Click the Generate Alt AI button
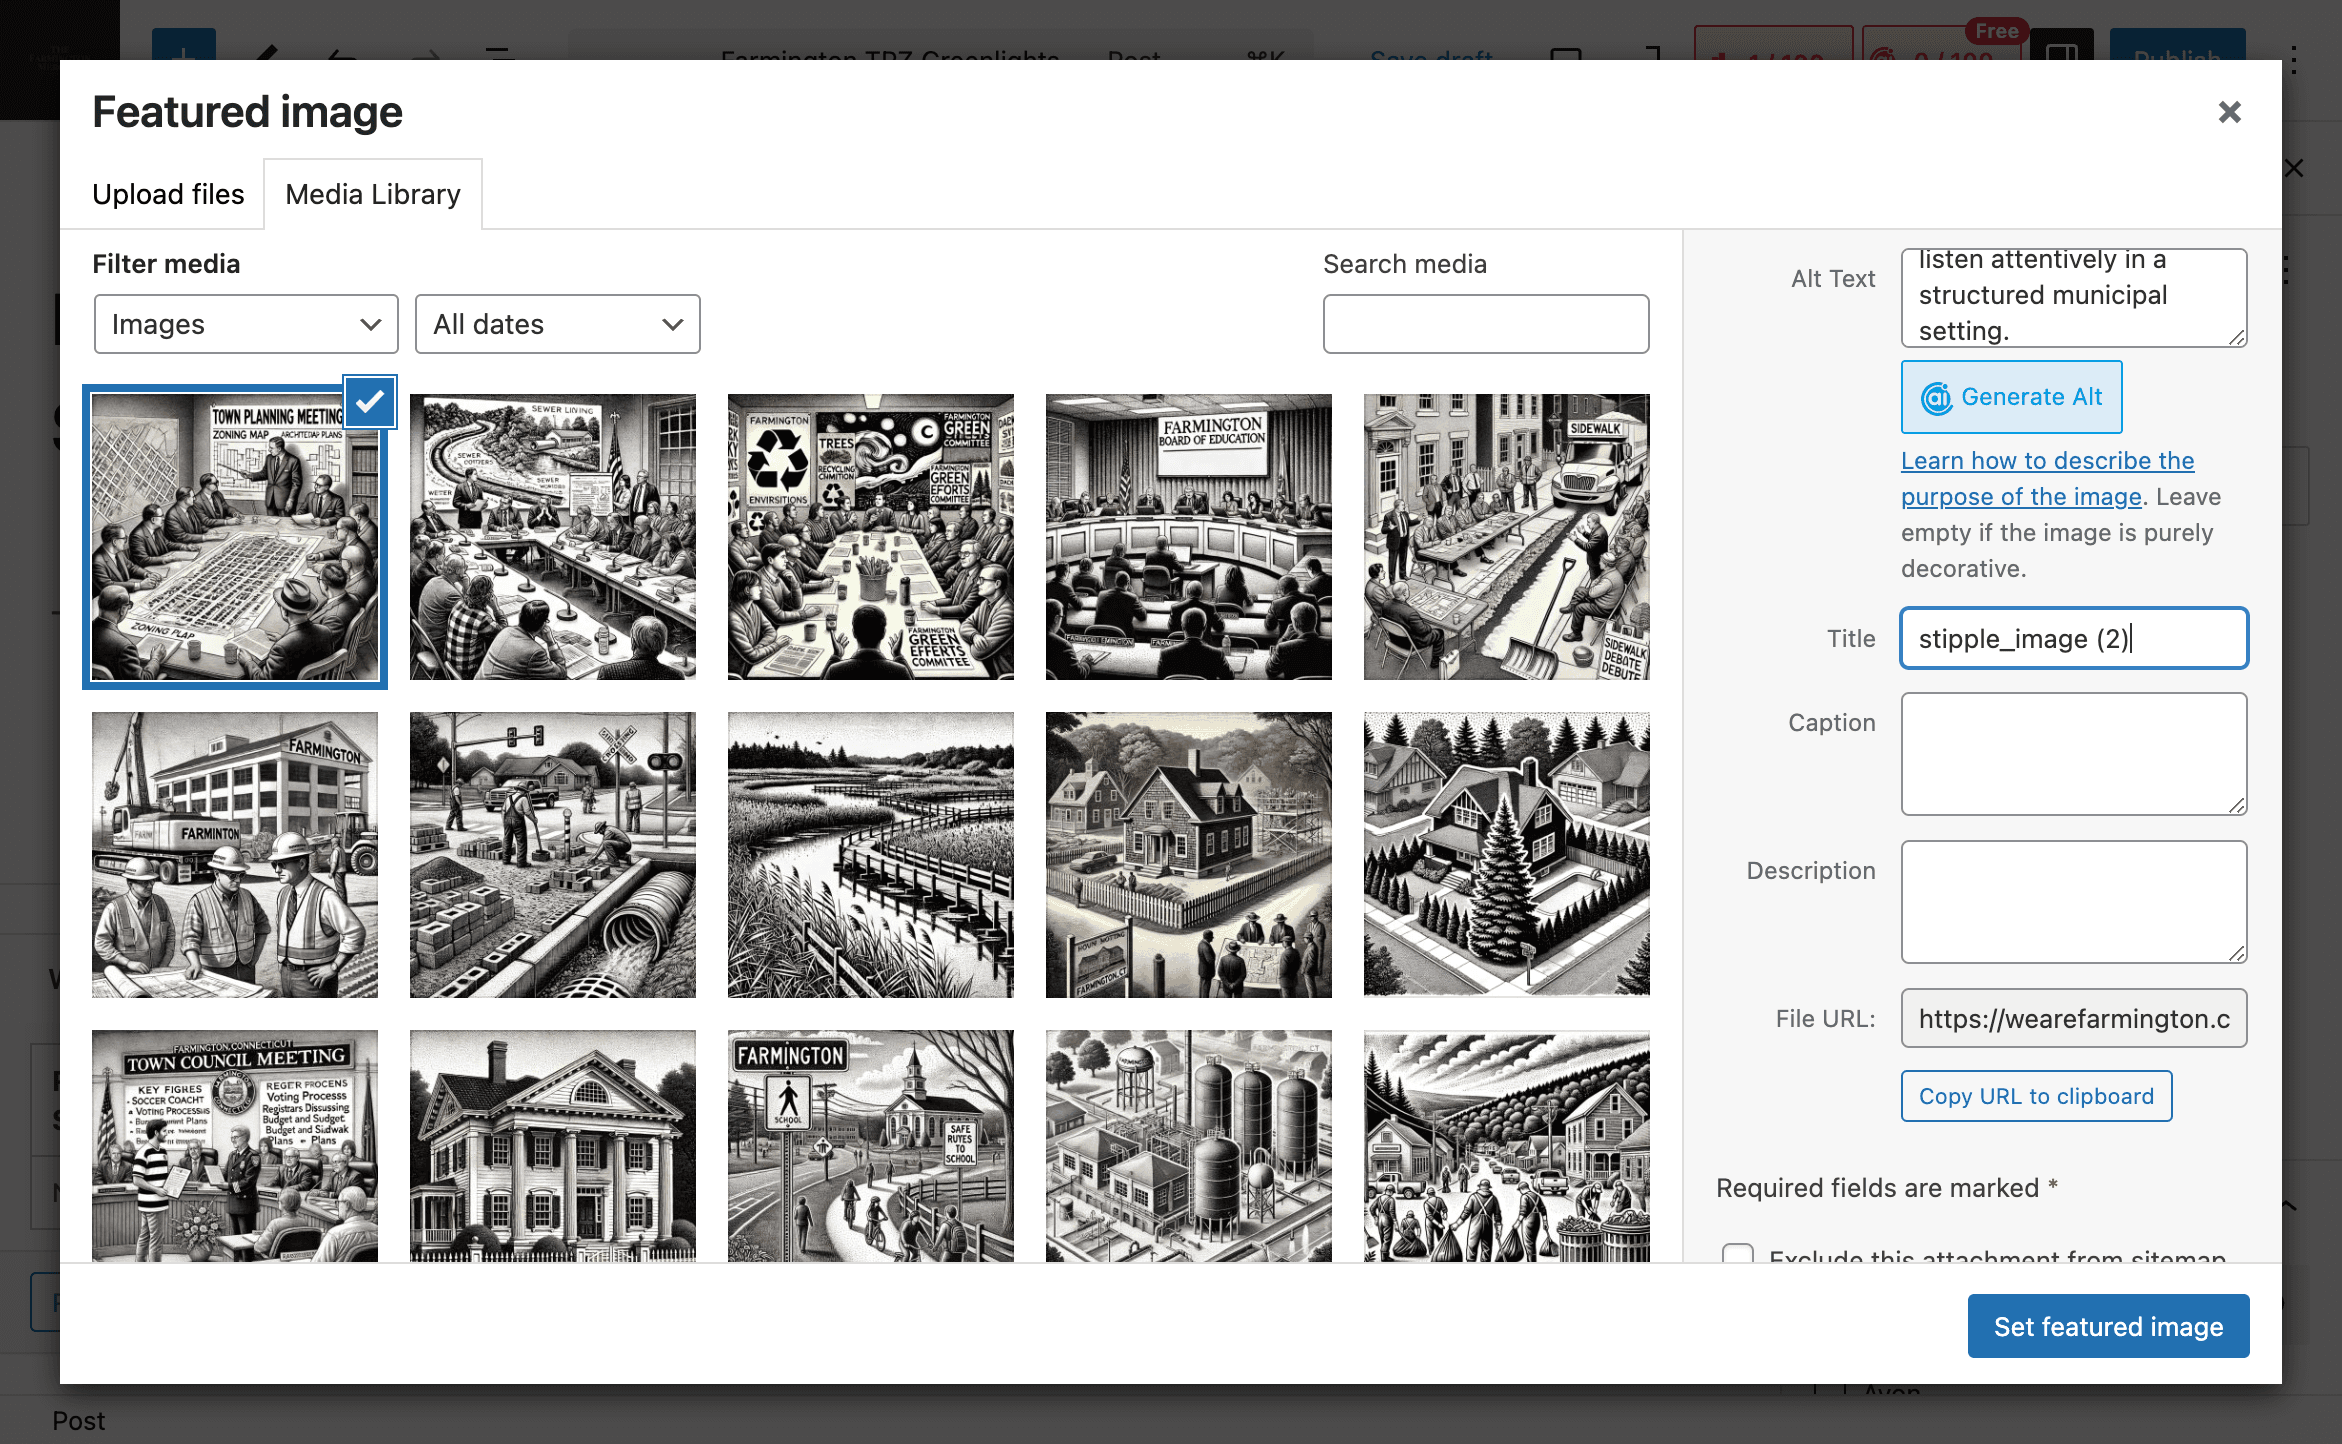Screen dimensions: 2342x1444 click(2011, 397)
